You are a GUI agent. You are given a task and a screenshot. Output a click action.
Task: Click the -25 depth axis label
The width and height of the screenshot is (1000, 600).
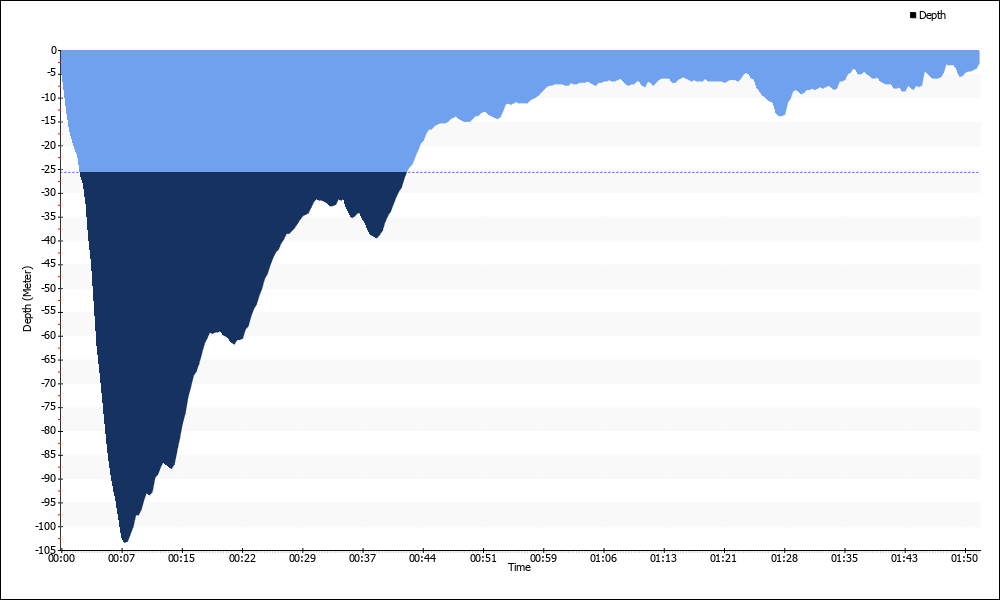point(50,169)
